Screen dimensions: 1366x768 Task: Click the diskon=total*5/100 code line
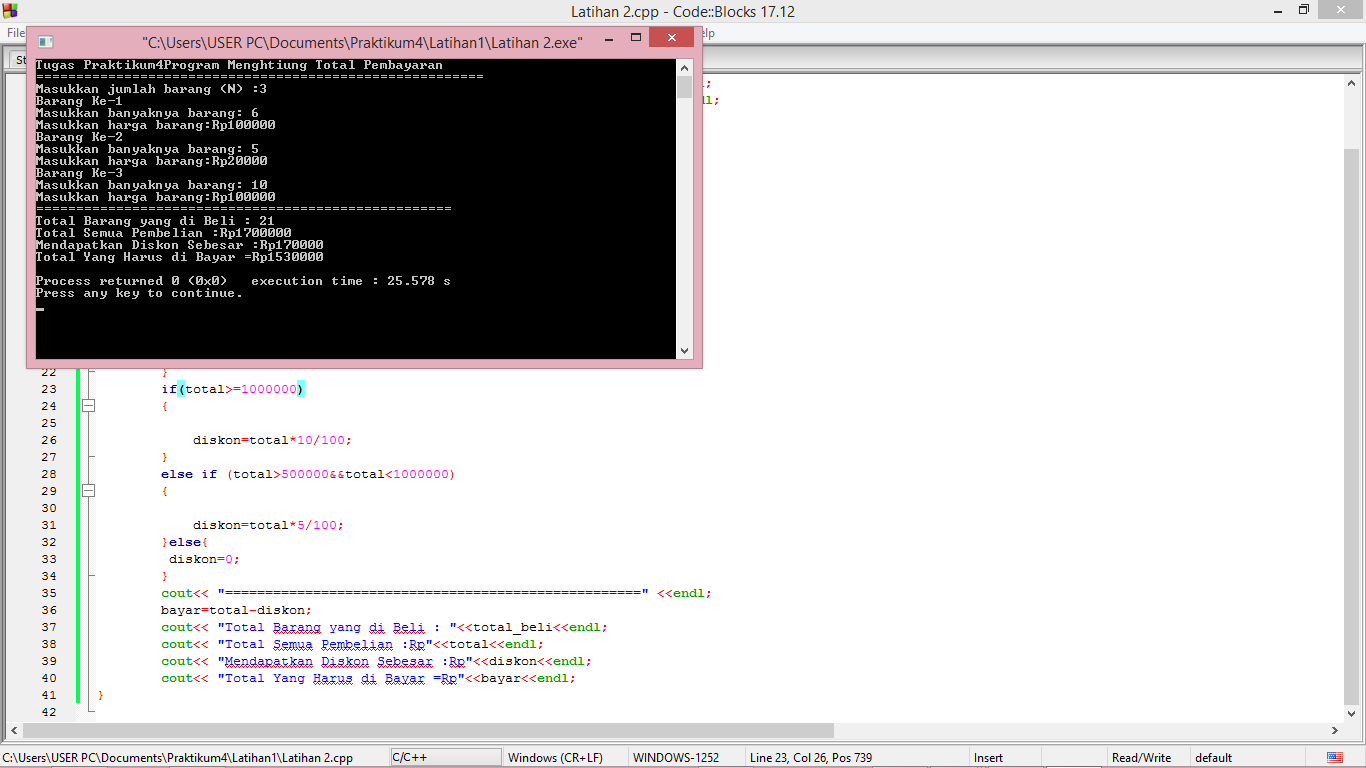(268, 525)
